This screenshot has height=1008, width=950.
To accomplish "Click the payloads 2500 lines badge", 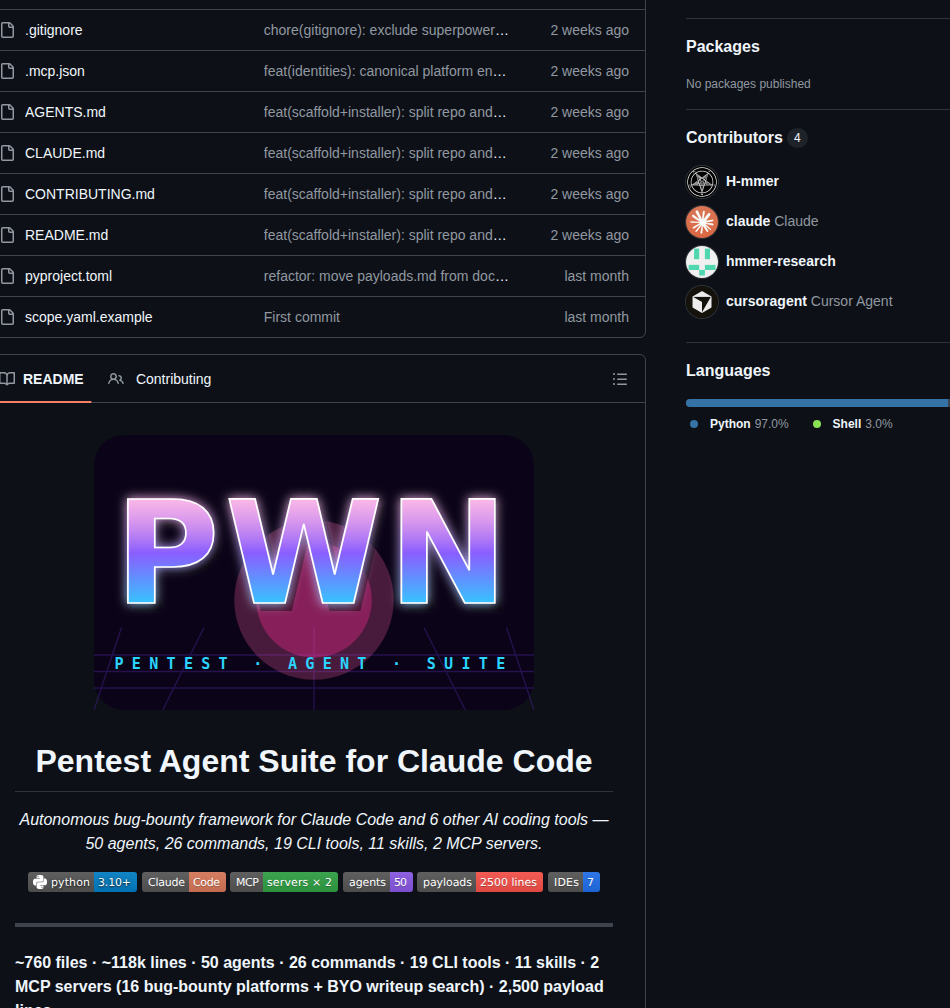I will [480, 882].
